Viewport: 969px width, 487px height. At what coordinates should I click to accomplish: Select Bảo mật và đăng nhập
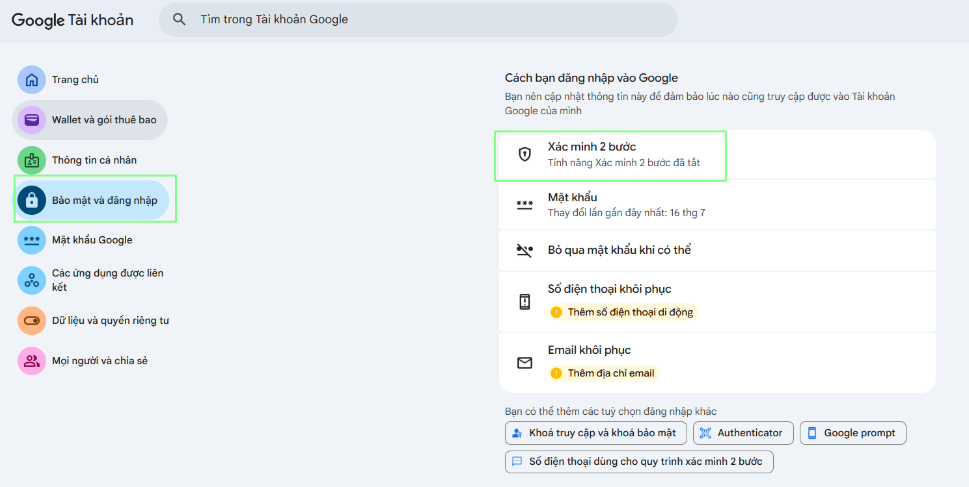pos(91,200)
